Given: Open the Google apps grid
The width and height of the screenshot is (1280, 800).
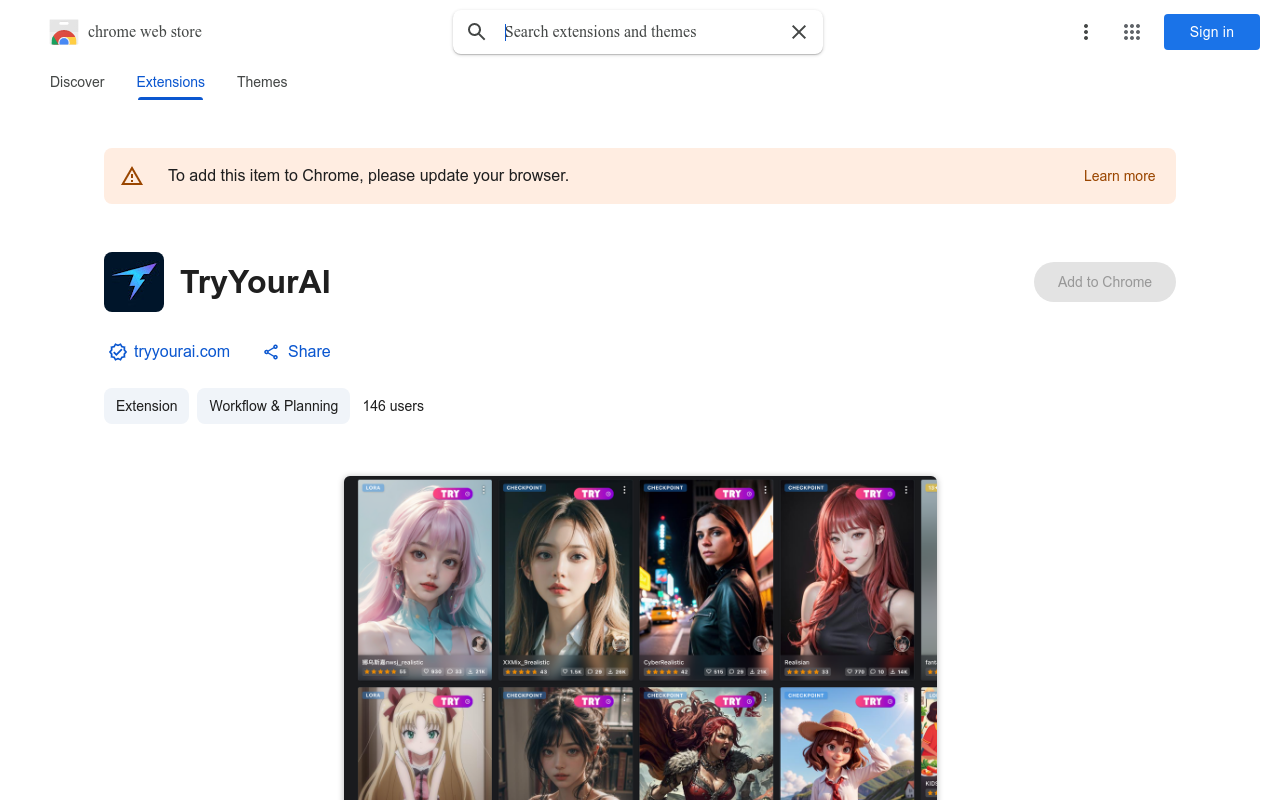Looking at the screenshot, I should tap(1132, 32).
